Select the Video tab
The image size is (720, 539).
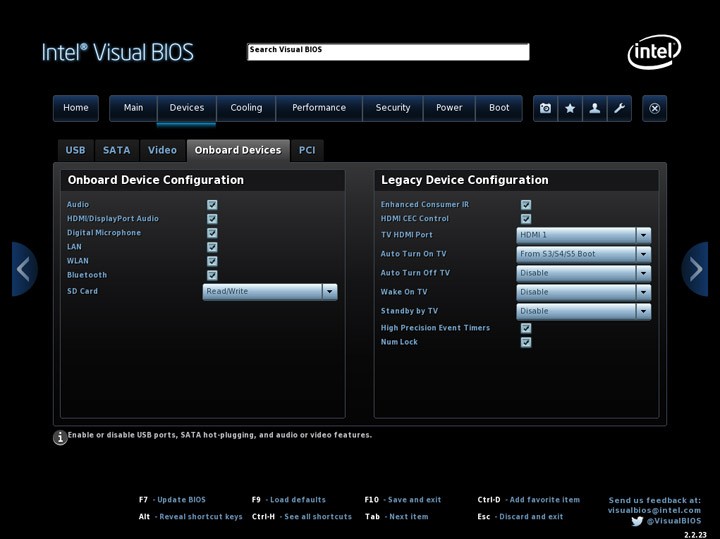[x=163, y=151]
